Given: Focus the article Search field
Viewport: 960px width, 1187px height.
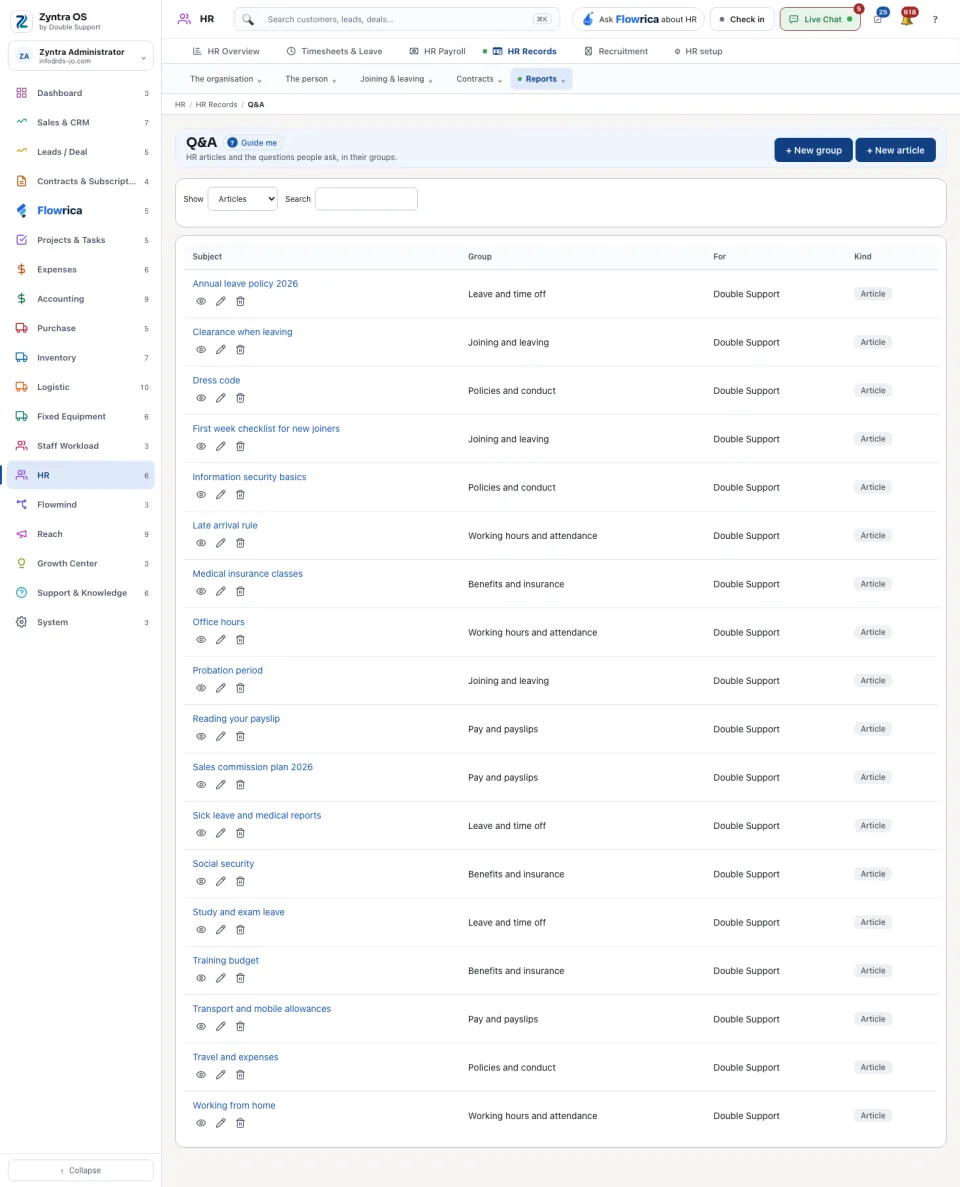Looking at the screenshot, I should (366, 199).
